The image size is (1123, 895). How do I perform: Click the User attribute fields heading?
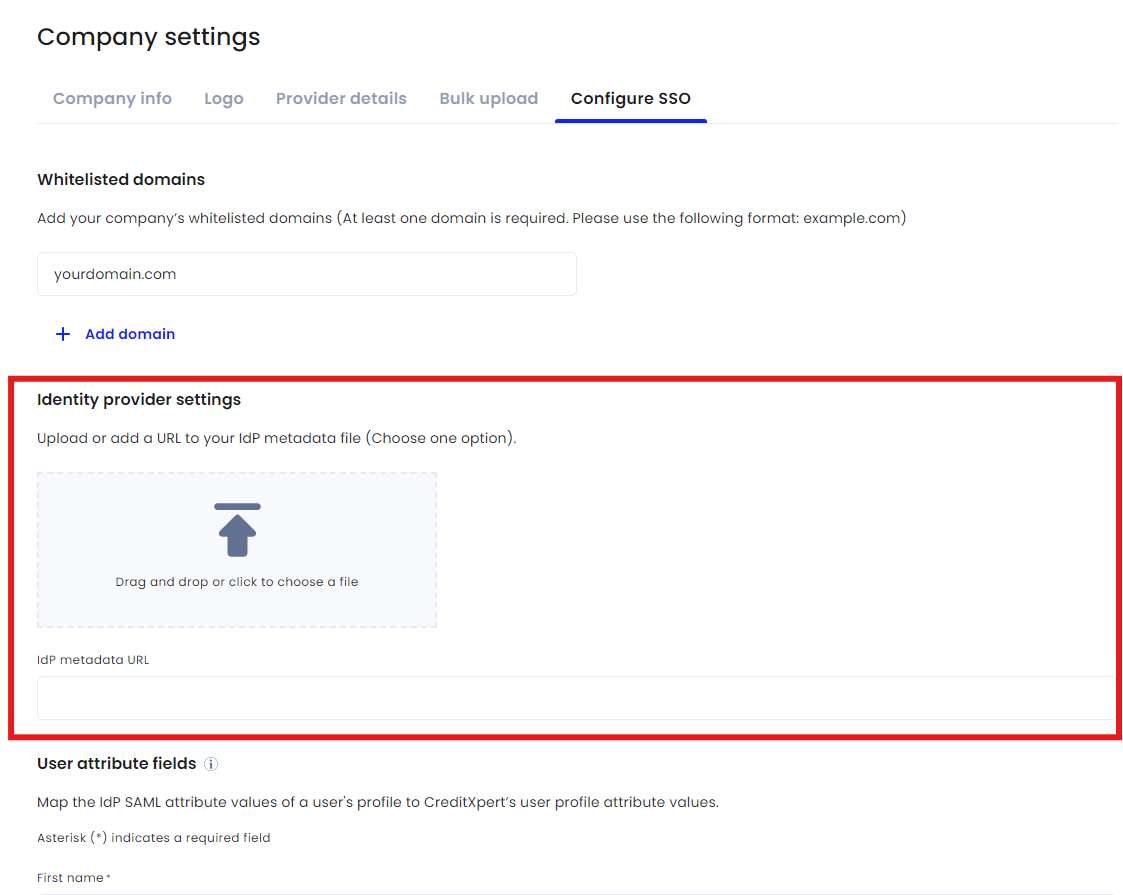click(117, 764)
